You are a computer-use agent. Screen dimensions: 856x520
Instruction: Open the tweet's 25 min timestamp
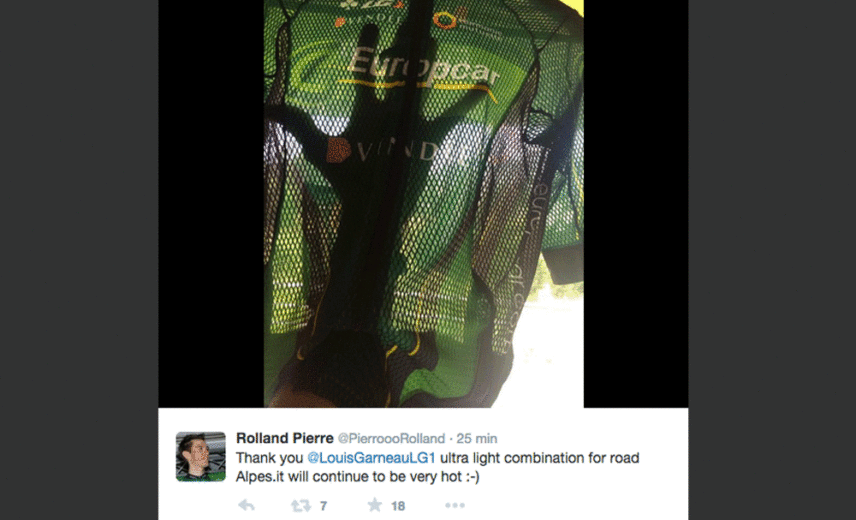click(x=477, y=439)
